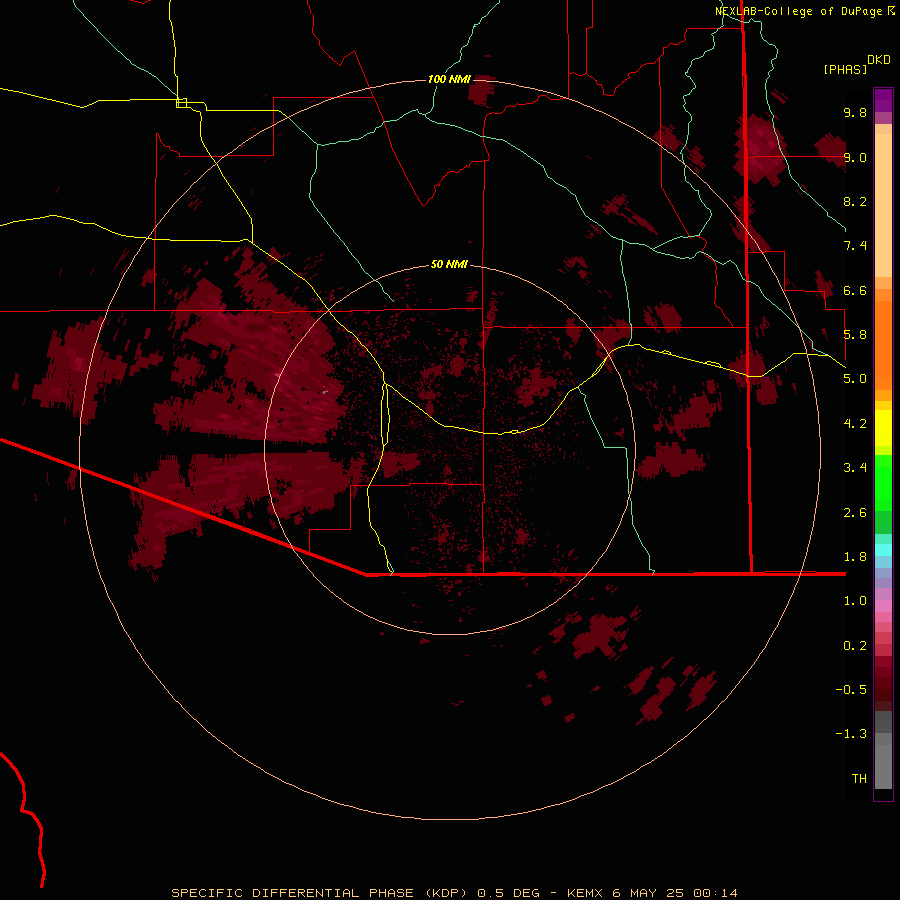Click the 6.6 value on color scale
Image resolution: width=900 pixels, height=900 pixels.
point(855,290)
